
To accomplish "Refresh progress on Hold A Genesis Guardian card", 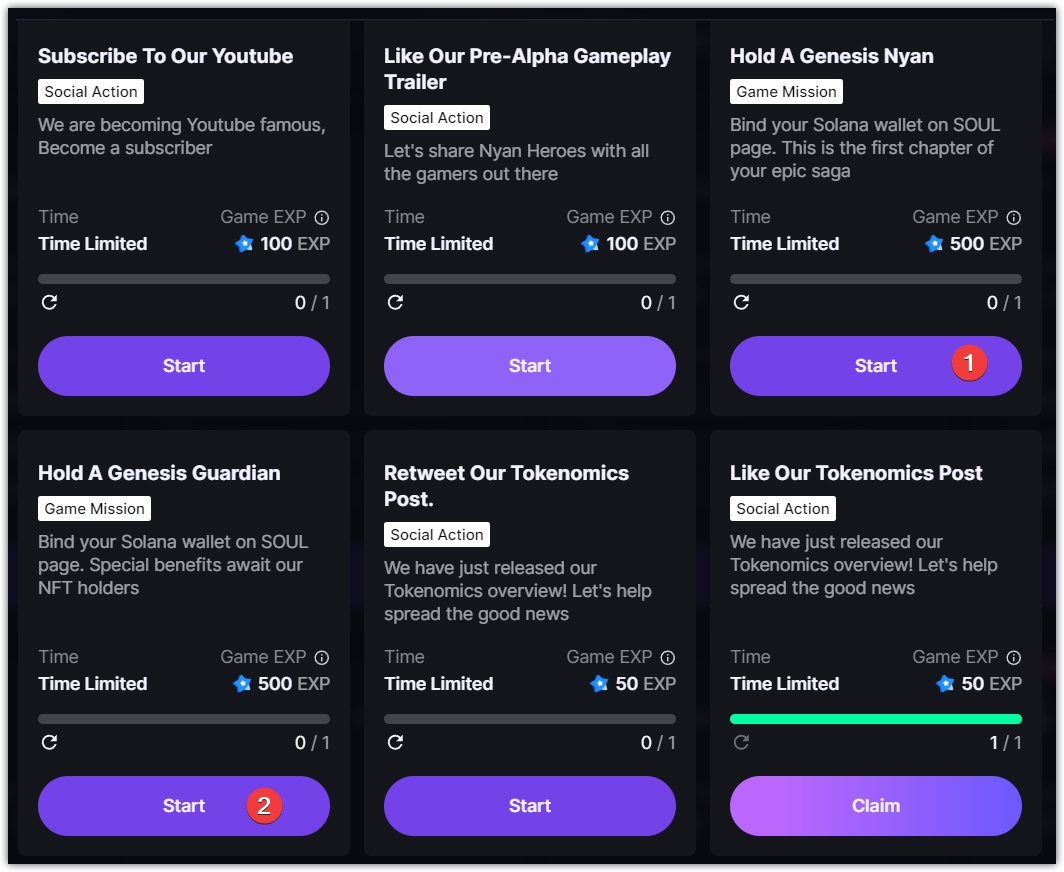I will point(49,742).
